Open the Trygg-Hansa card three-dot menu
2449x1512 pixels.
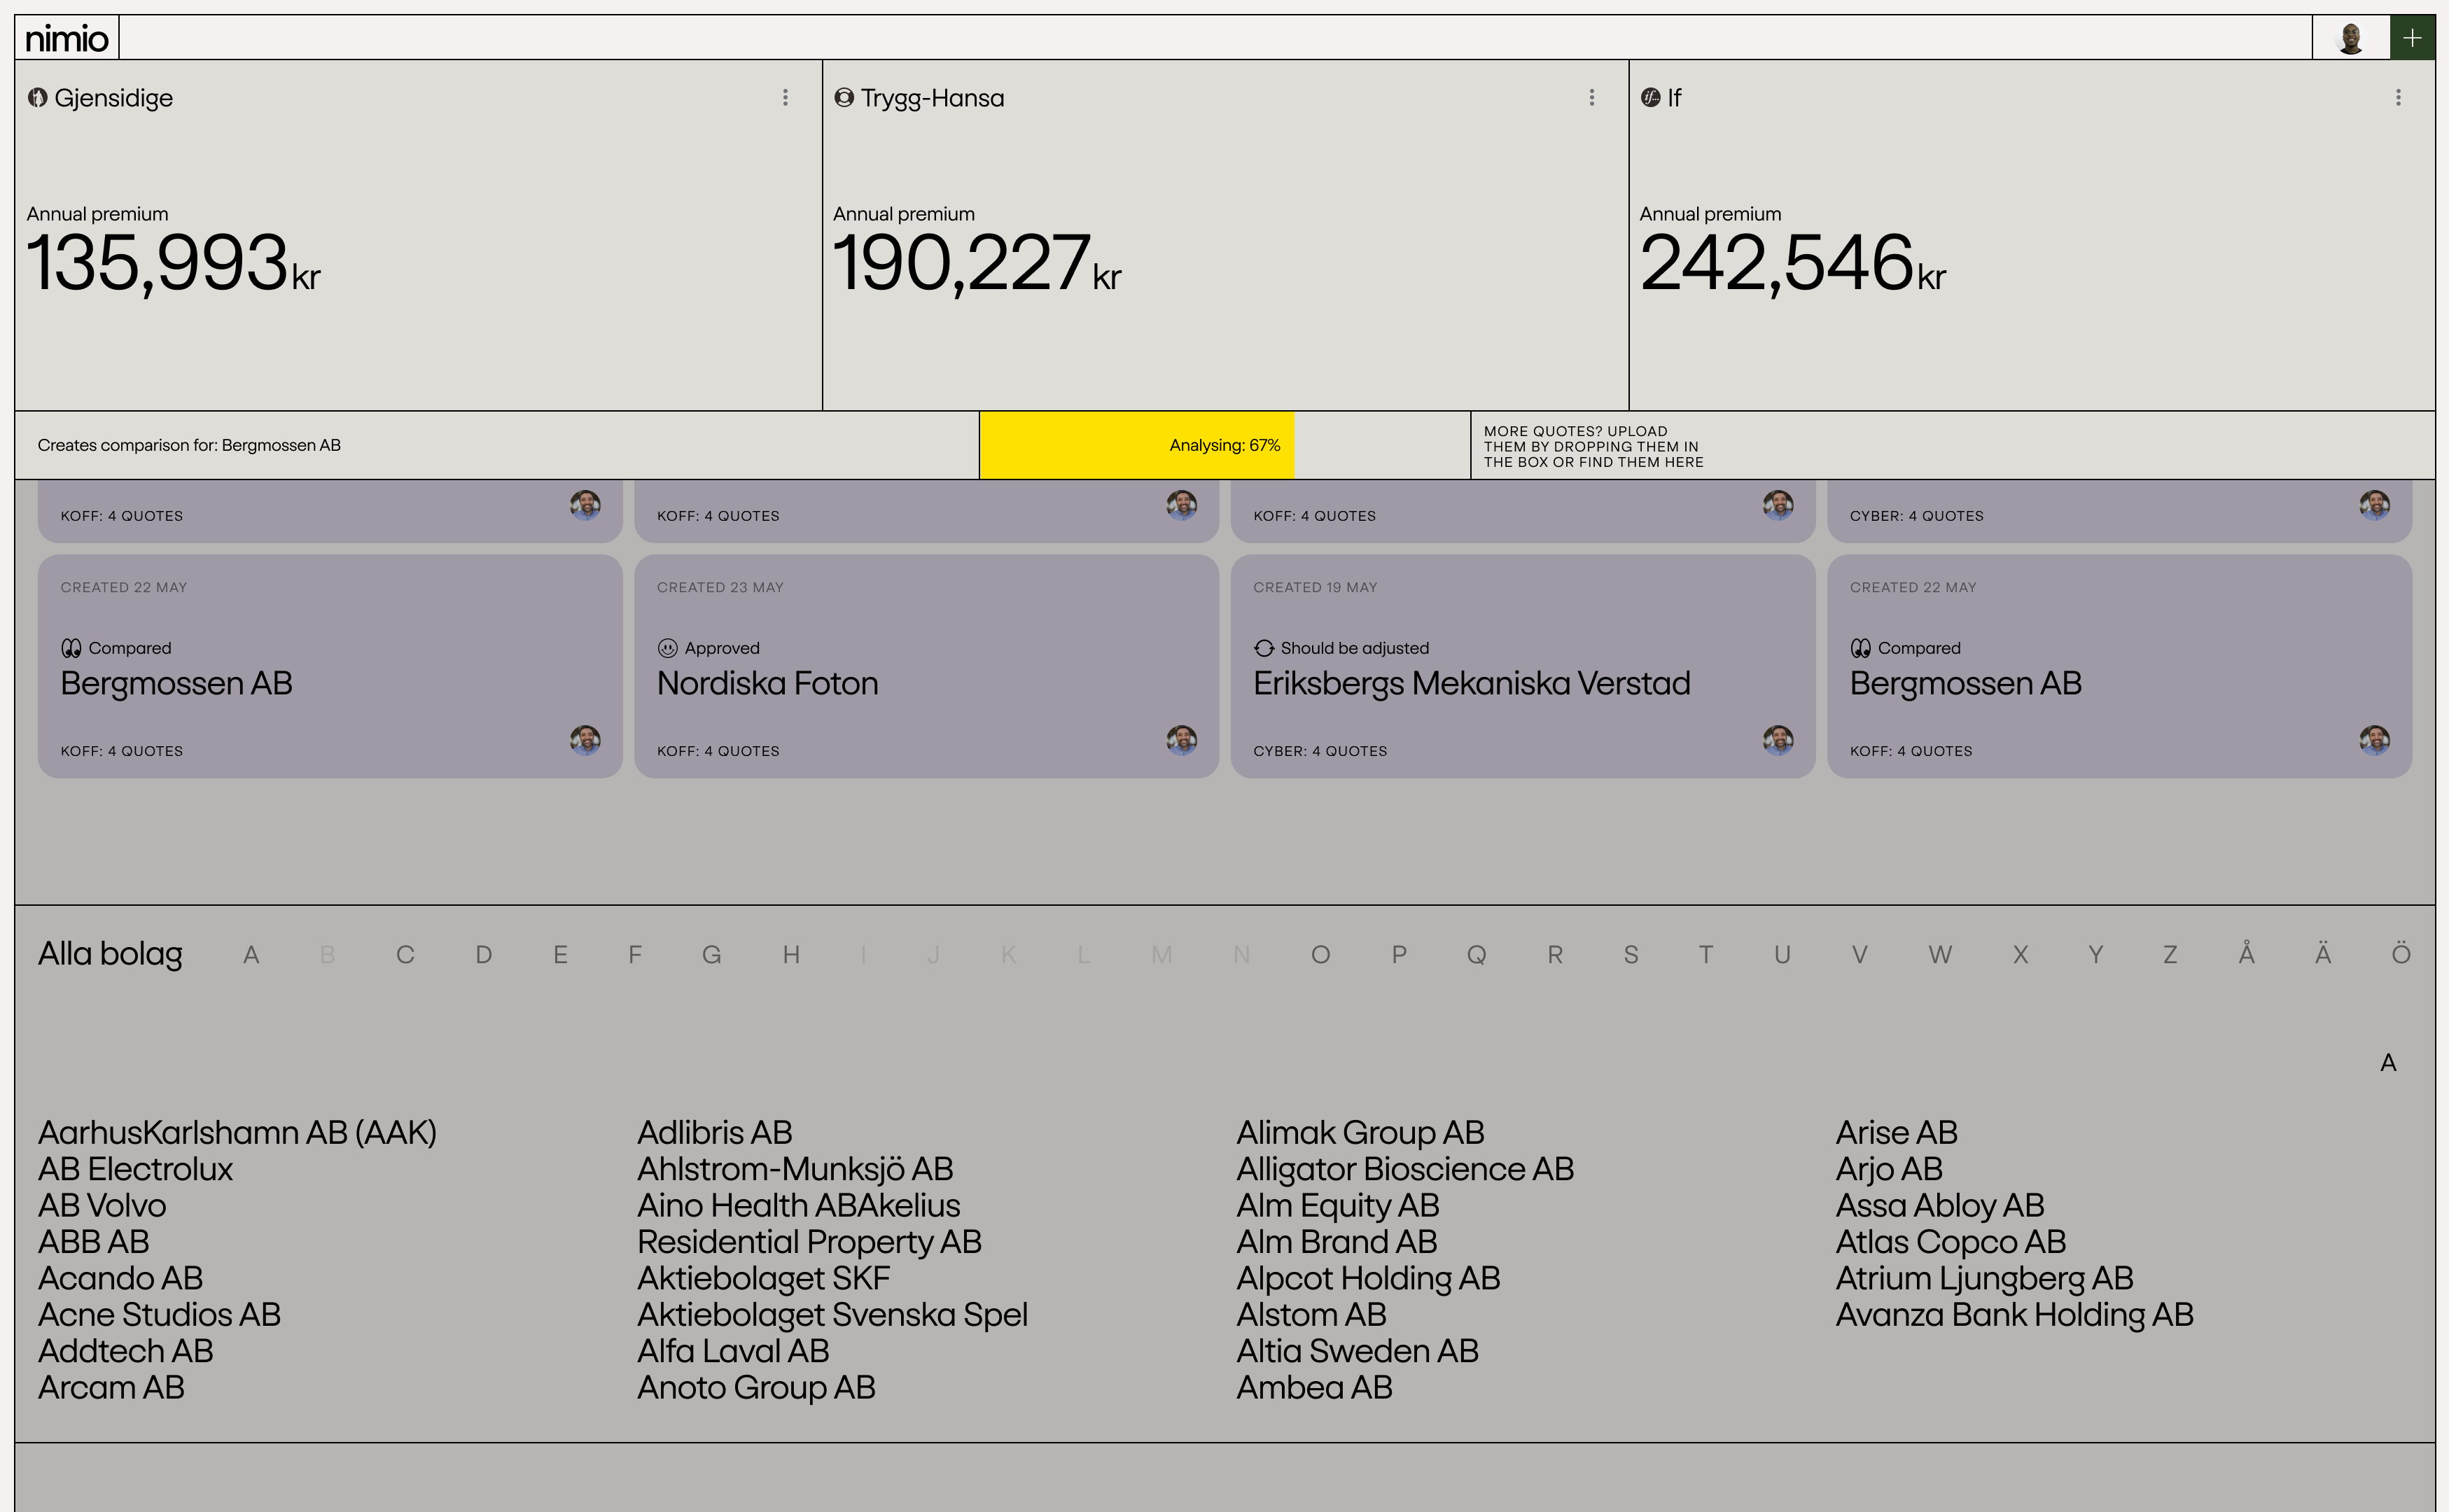(x=1591, y=97)
